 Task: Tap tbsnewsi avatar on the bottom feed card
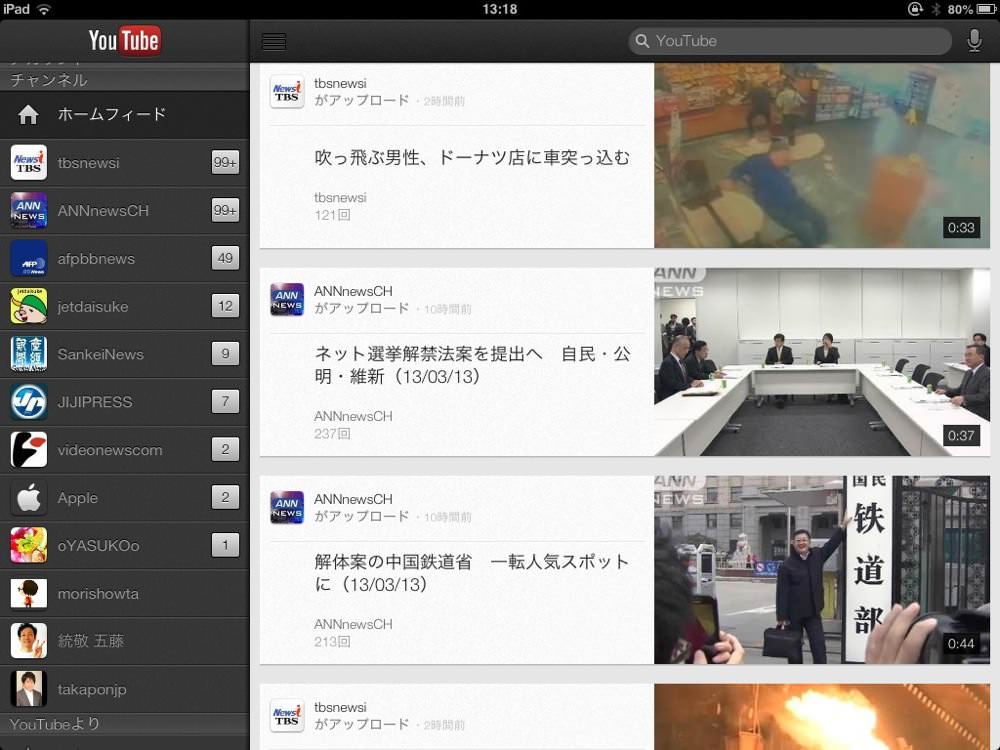pyautogui.click(x=287, y=716)
